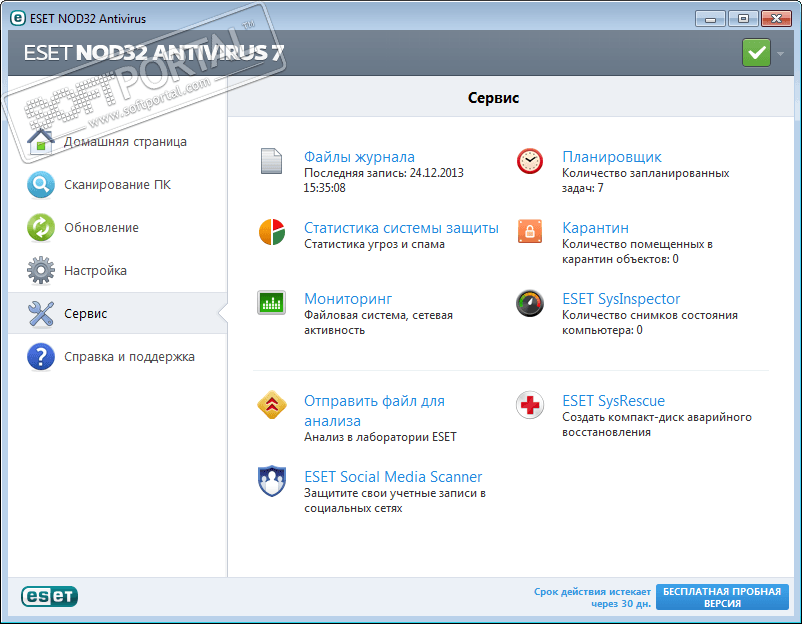802x624 pixels.
Task: Click the green protection status checkmark
Action: point(756,53)
